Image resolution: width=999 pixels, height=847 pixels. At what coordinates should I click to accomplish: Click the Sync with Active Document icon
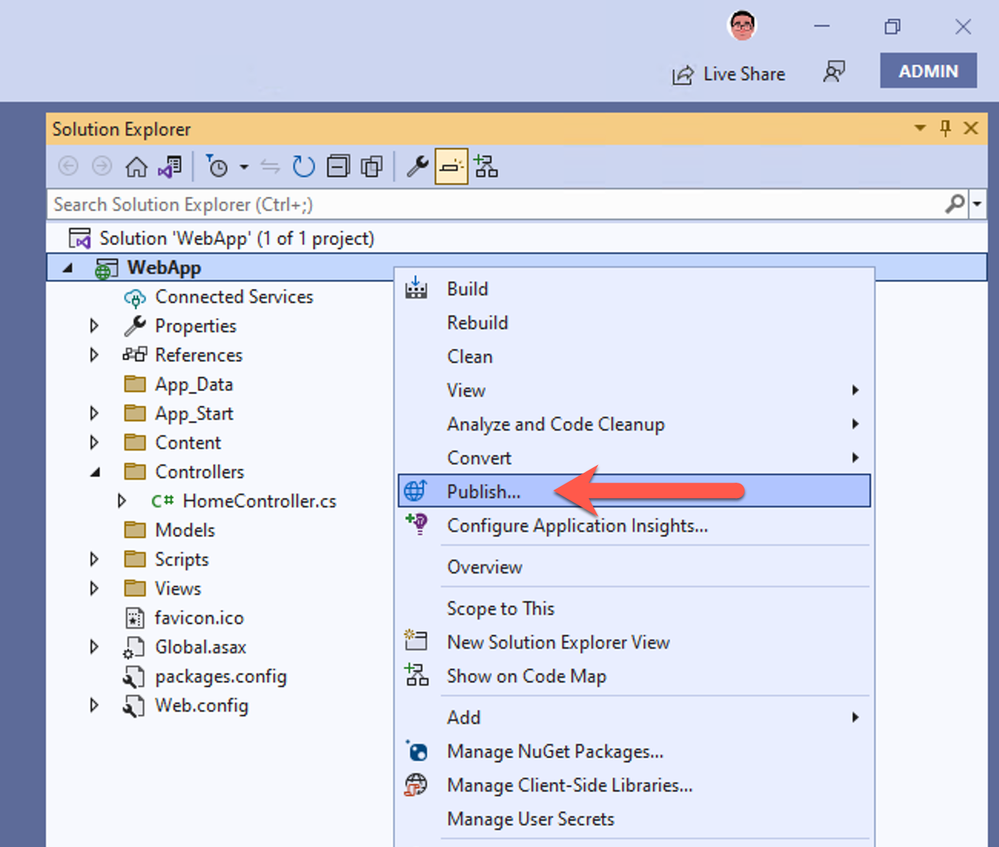[270, 167]
